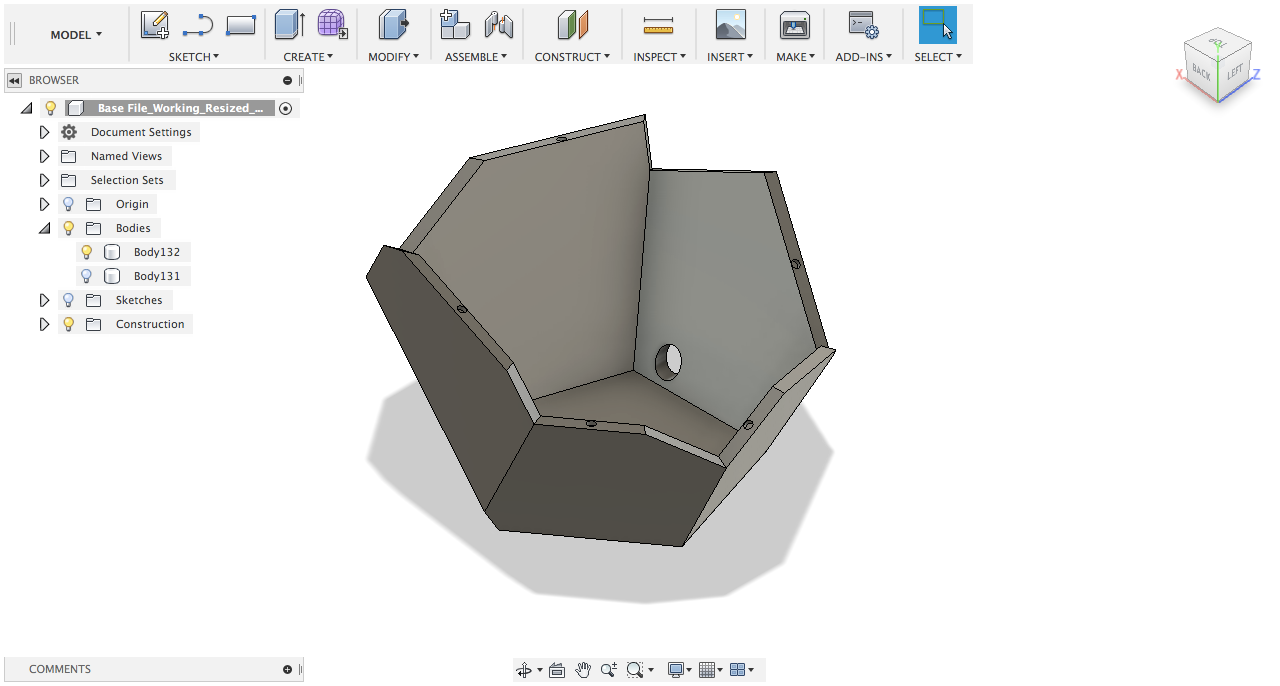Open the MODIFY menu
This screenshot has height=686, width=1280.
pyautogui.click(x=393, y=57)
